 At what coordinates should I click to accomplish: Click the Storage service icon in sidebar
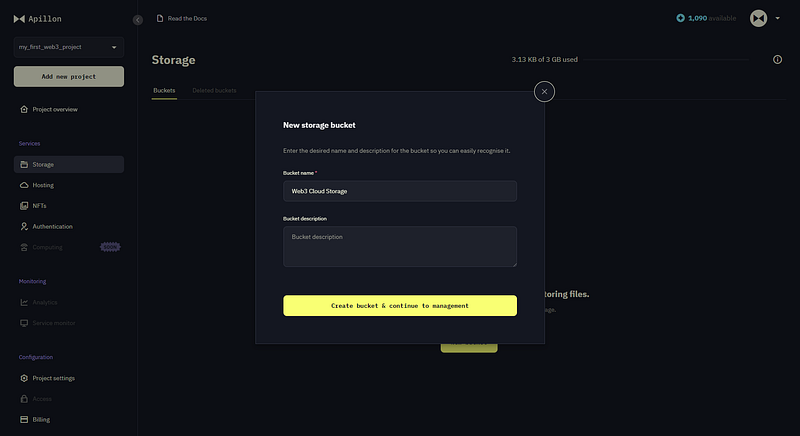point(24,164)
